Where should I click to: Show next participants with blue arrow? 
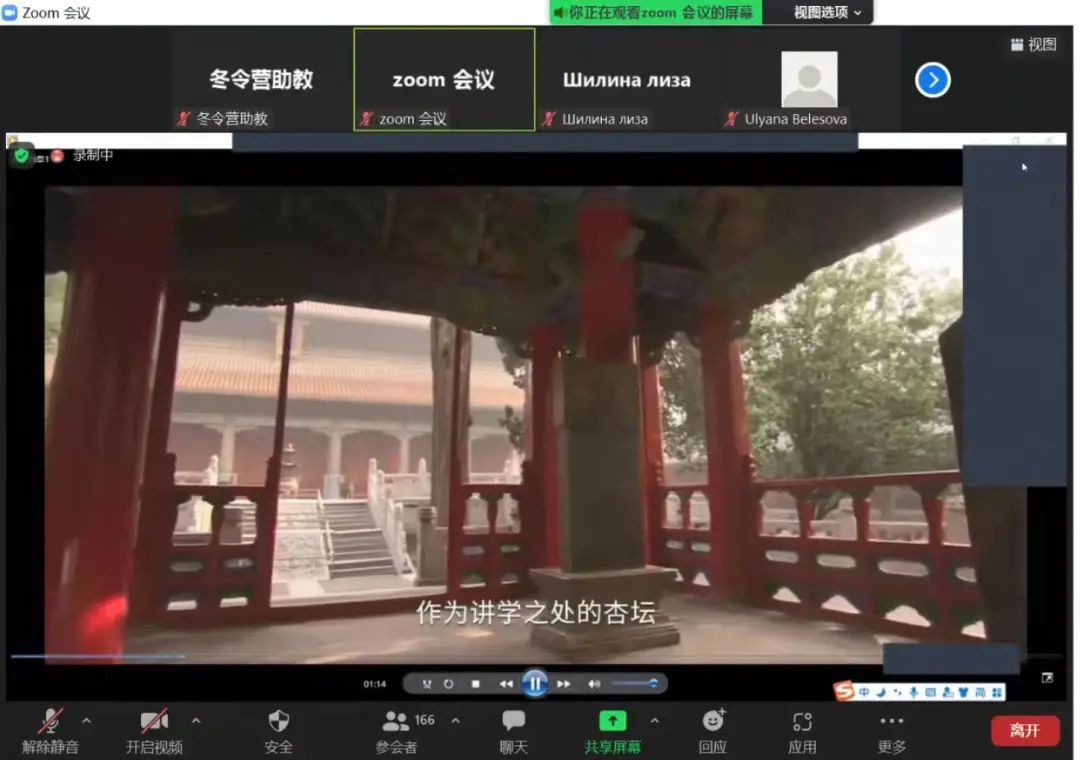tap(932, 80)
